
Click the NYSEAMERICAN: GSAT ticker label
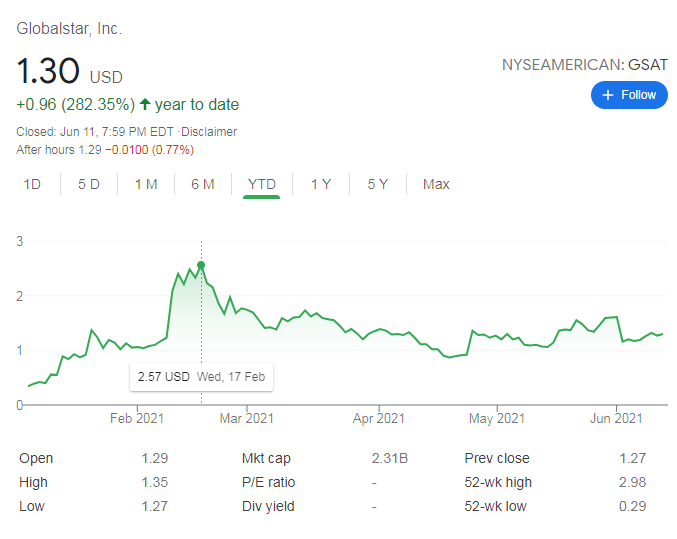[585, 65]
